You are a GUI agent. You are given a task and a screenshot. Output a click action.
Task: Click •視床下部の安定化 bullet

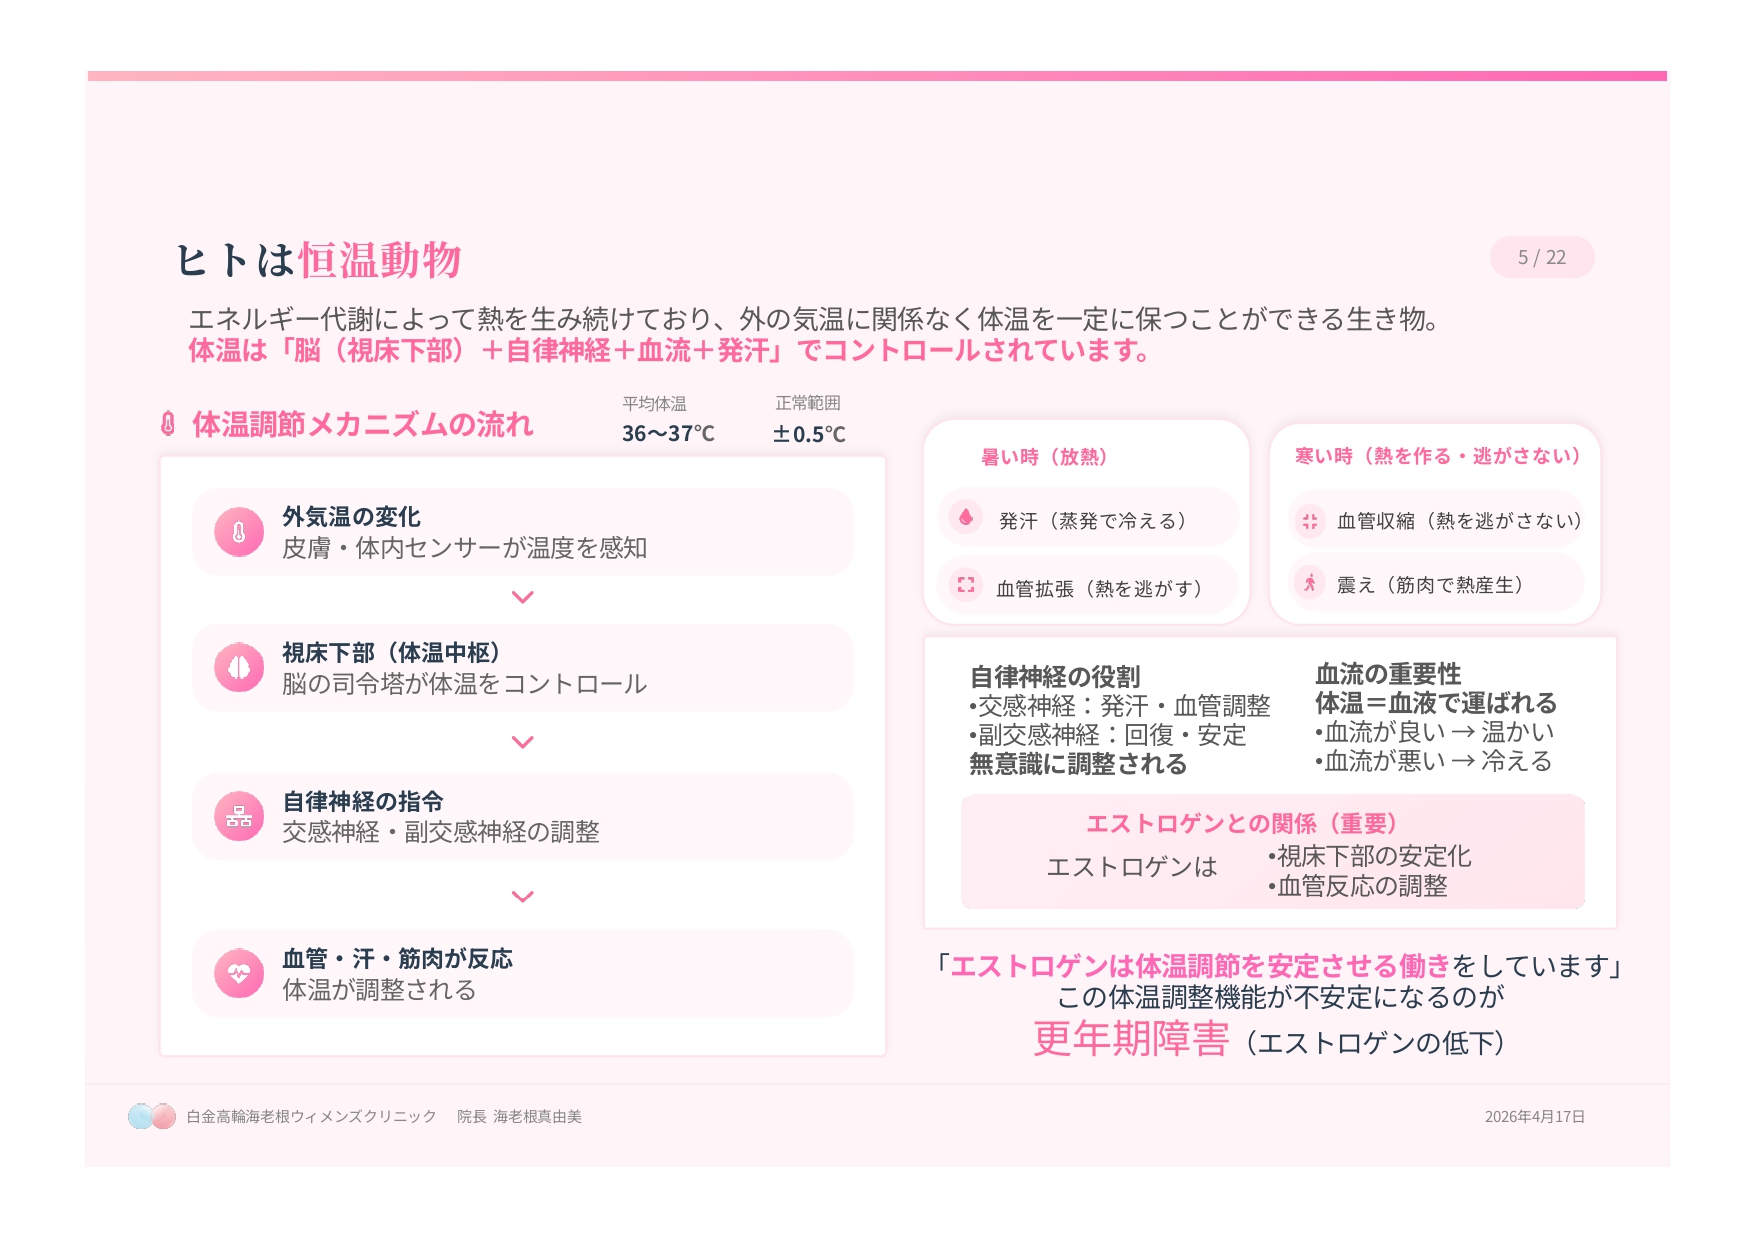(x=1369, y=856)
